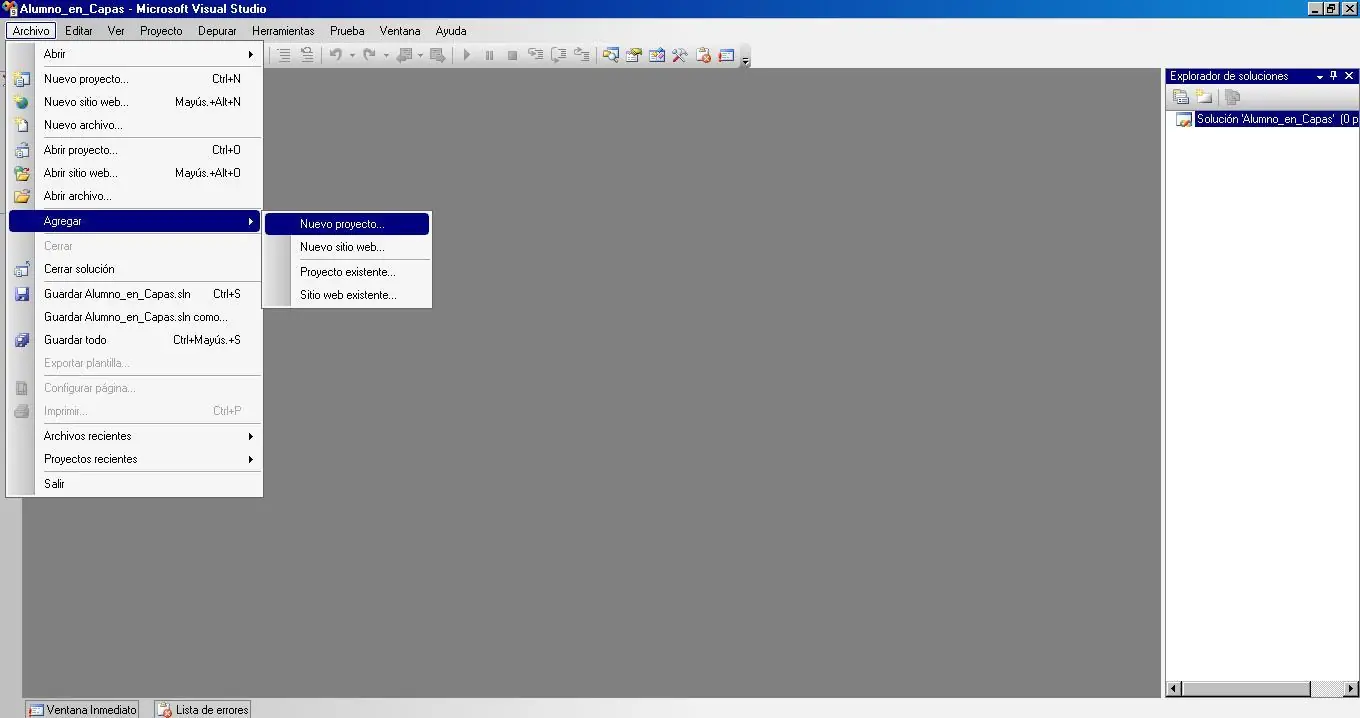The width and height of the screenshot is (1360, 718).
Task: Select Nuevo proyecto... in Agregar submenu
Action: click(x=347, y=224)
